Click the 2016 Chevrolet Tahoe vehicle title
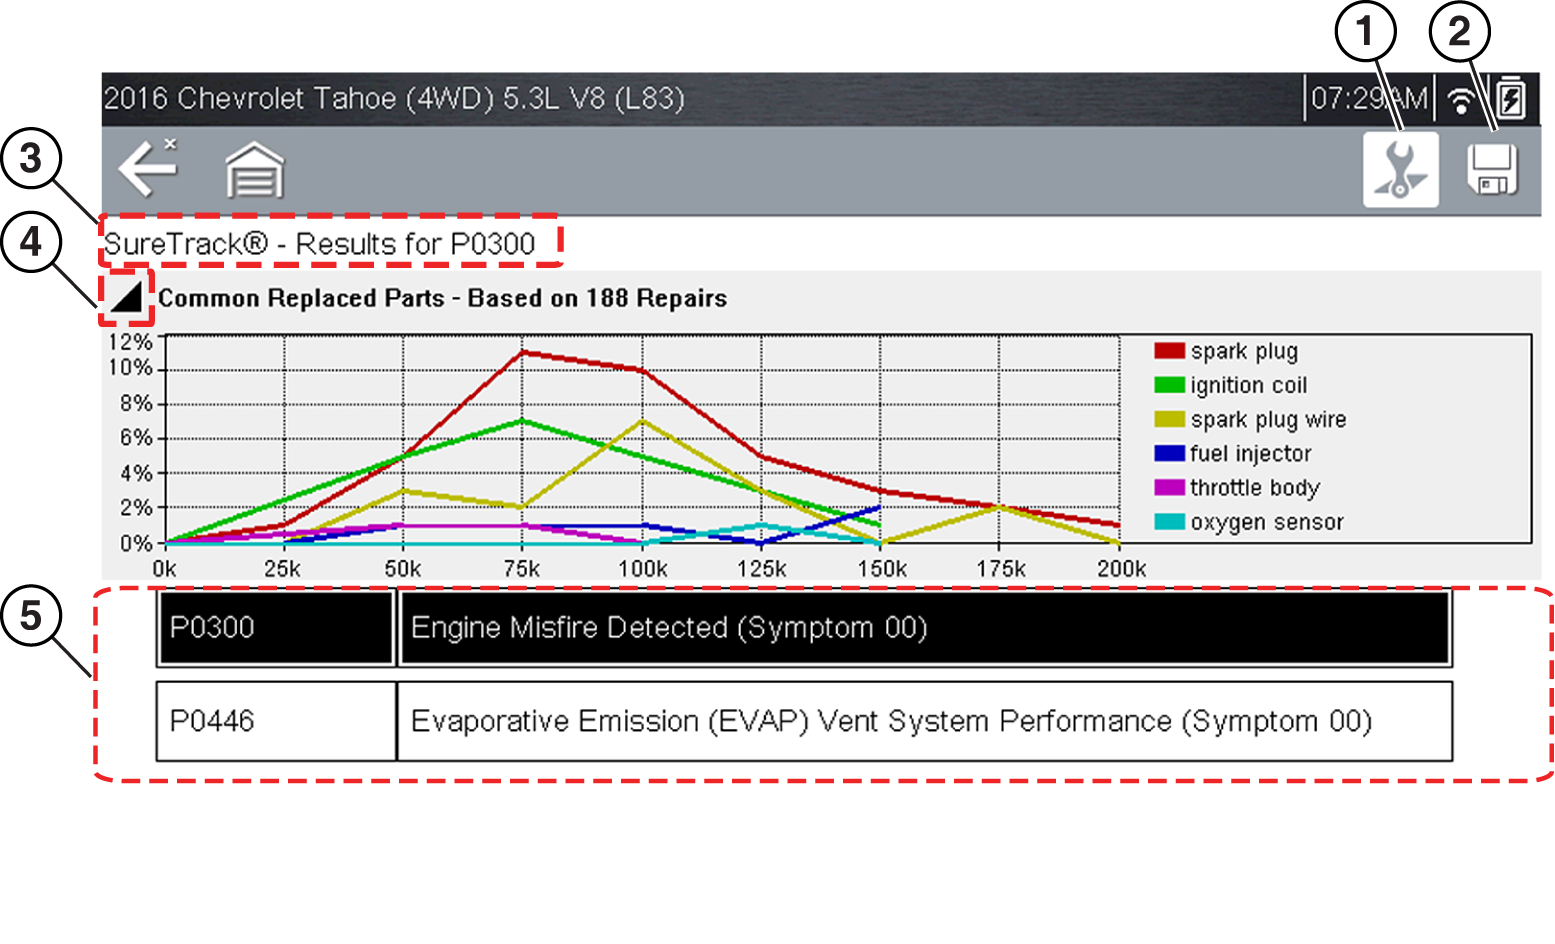This screenshot has width=1555, height=944. pyautogui.click(x=394, y=99)
